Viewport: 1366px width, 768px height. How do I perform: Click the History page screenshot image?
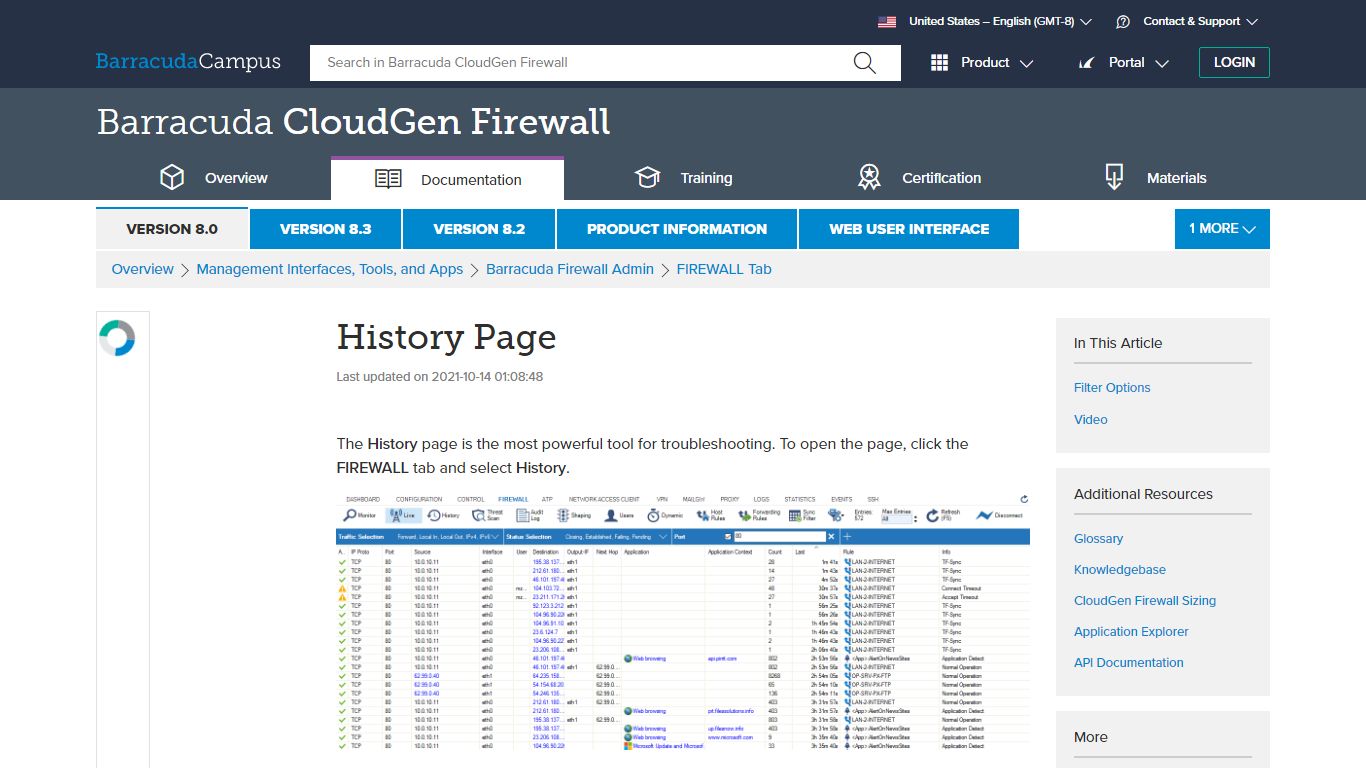pyautogui.click(x=683, y=621)
